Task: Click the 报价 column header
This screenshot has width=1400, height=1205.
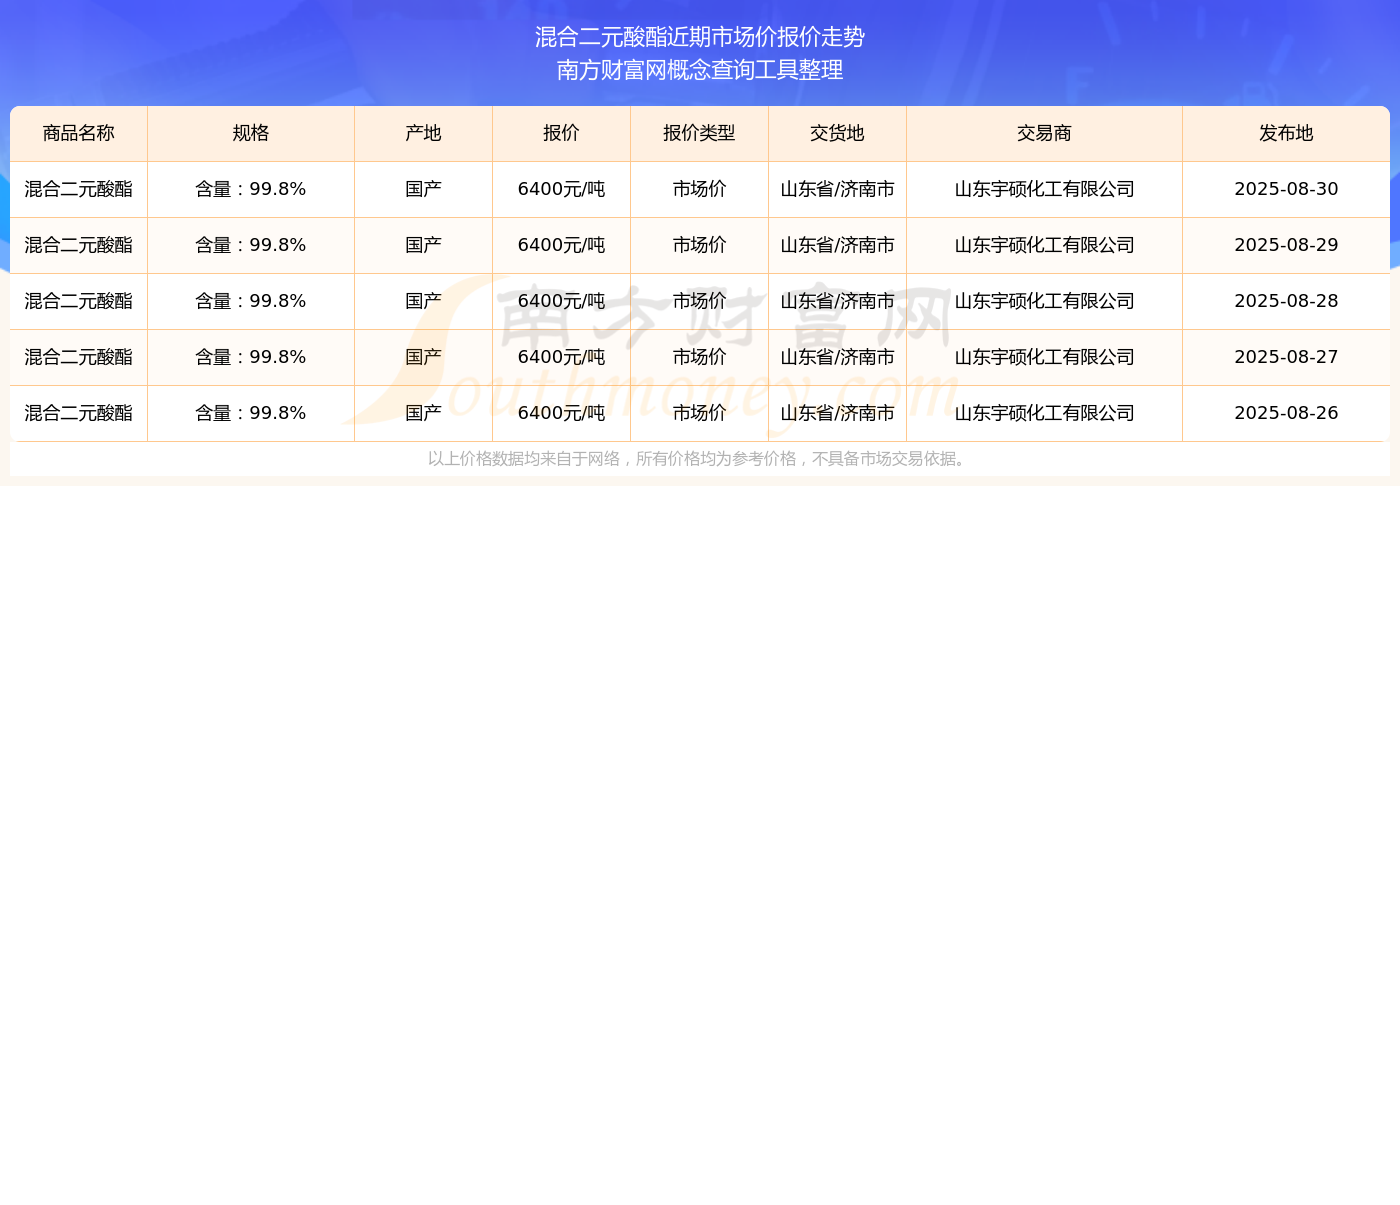Action: click(x=561, y=134)
